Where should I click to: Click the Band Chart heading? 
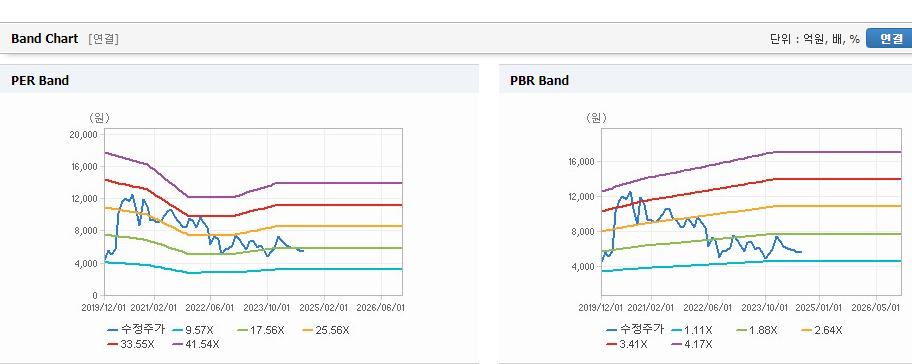point(44,38)
